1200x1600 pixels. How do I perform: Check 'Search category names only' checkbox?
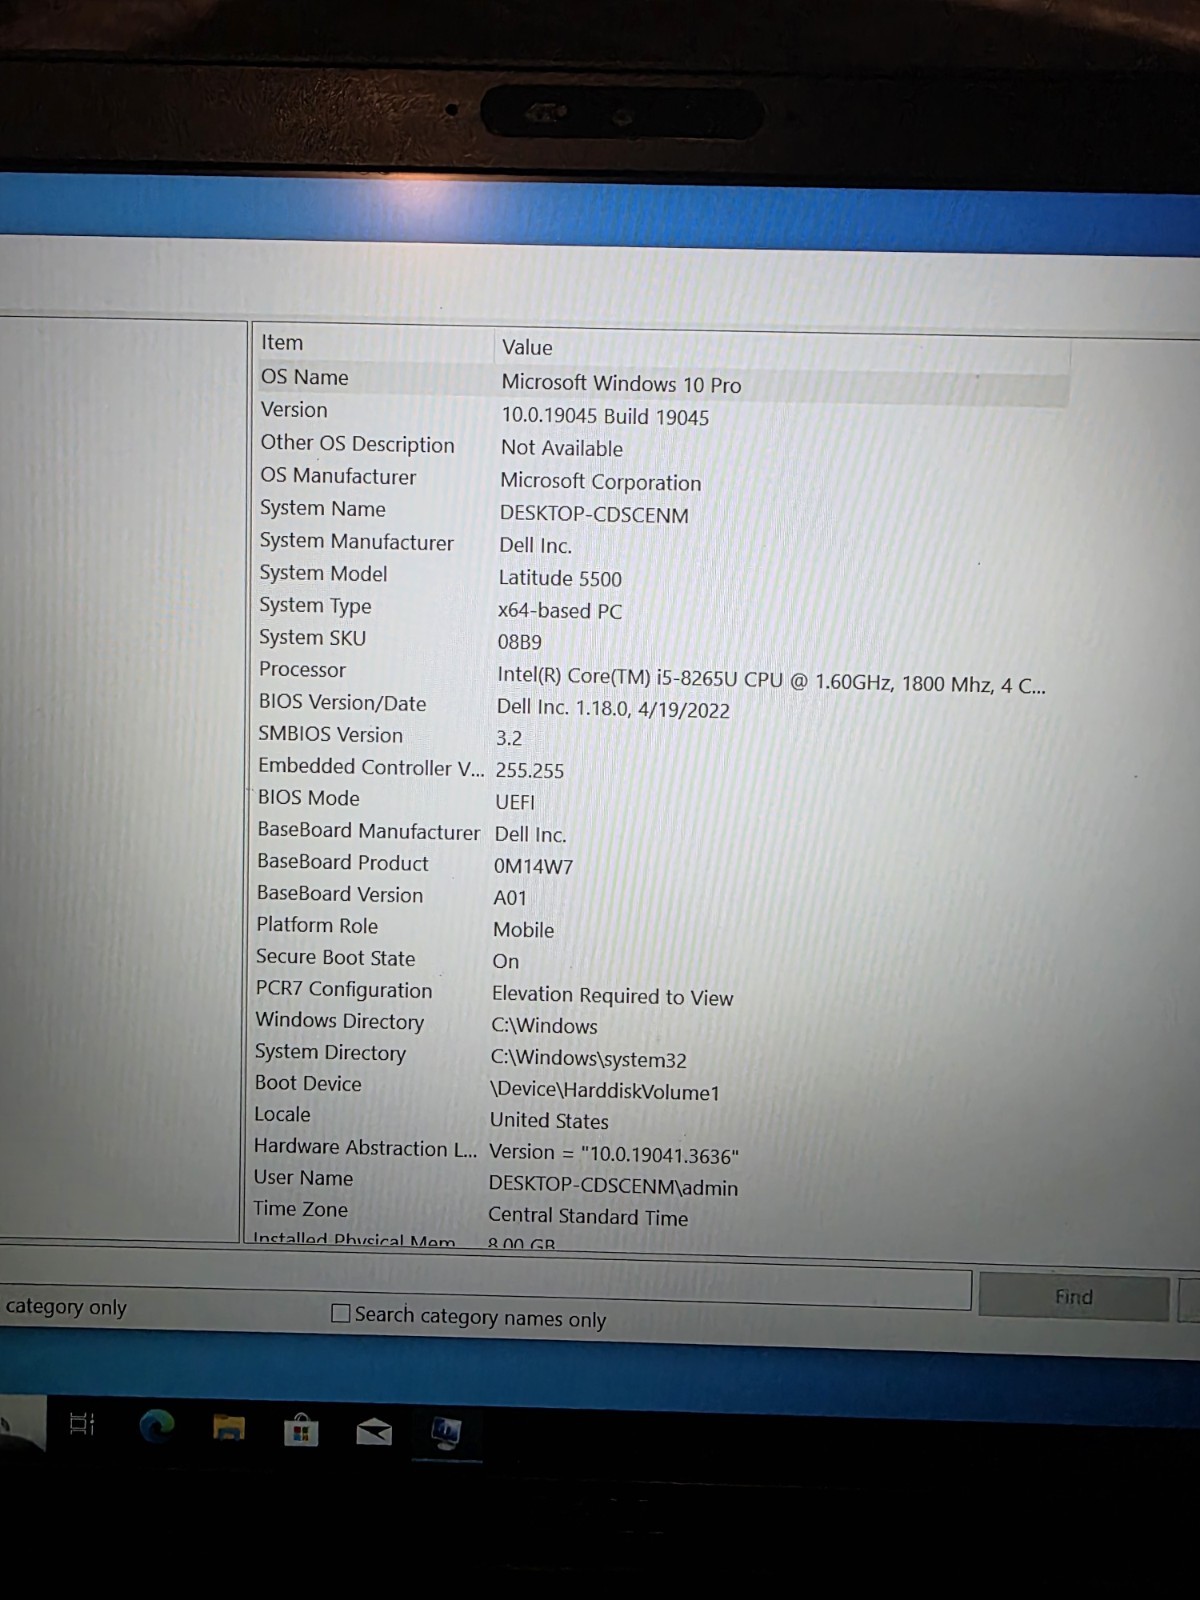340,1313
